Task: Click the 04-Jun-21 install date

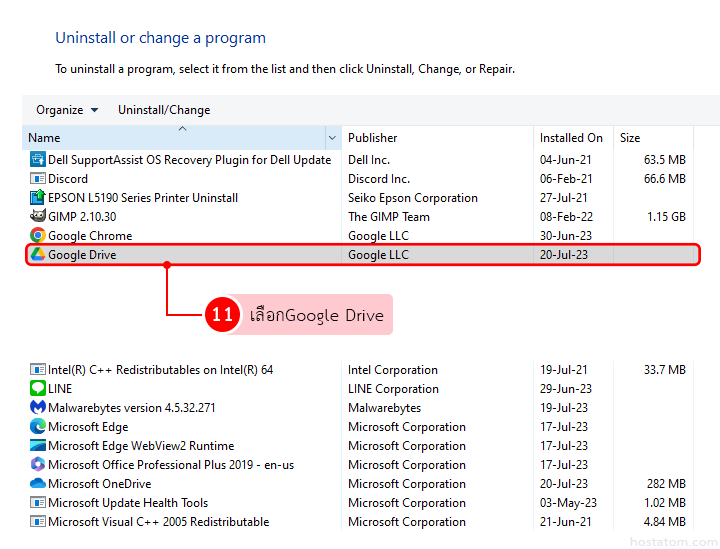Action: point(566,160)
